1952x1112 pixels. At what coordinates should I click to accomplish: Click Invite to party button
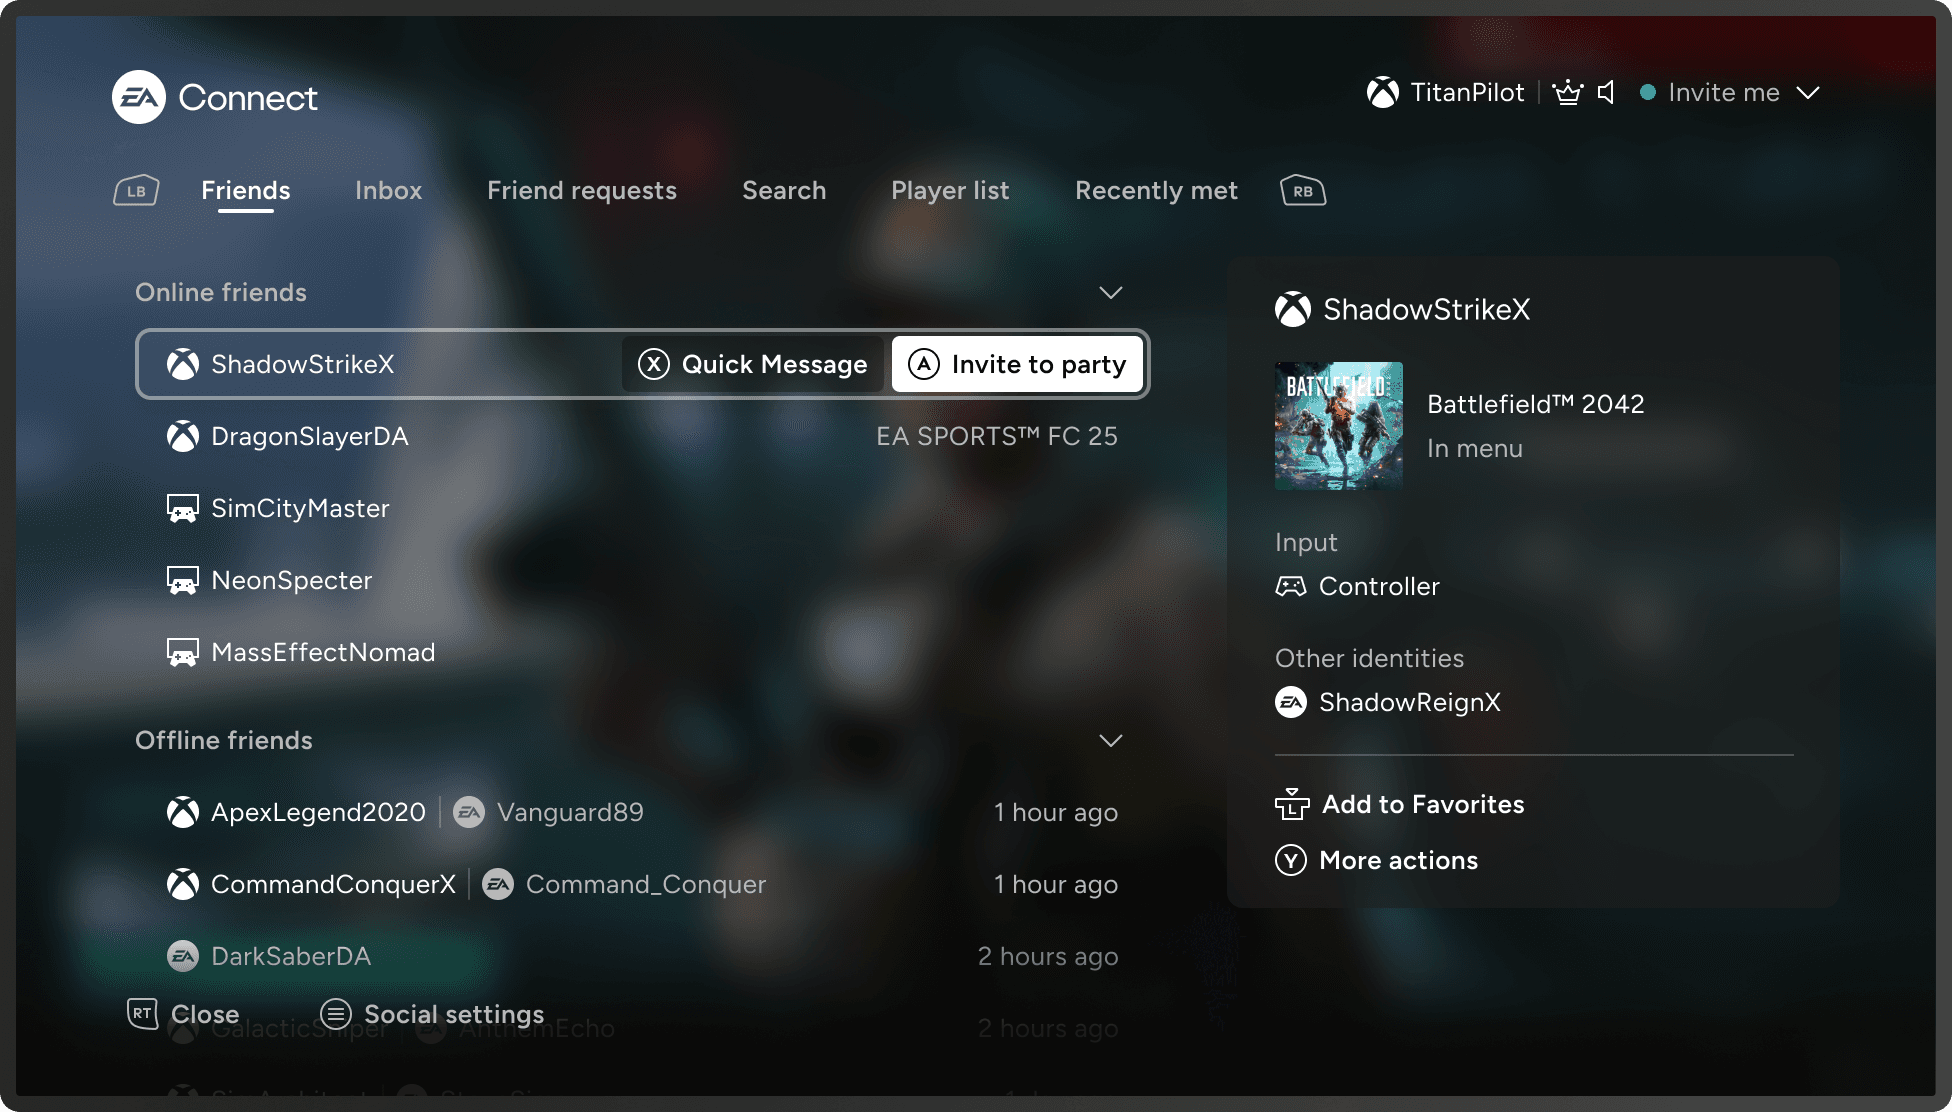1017,364
